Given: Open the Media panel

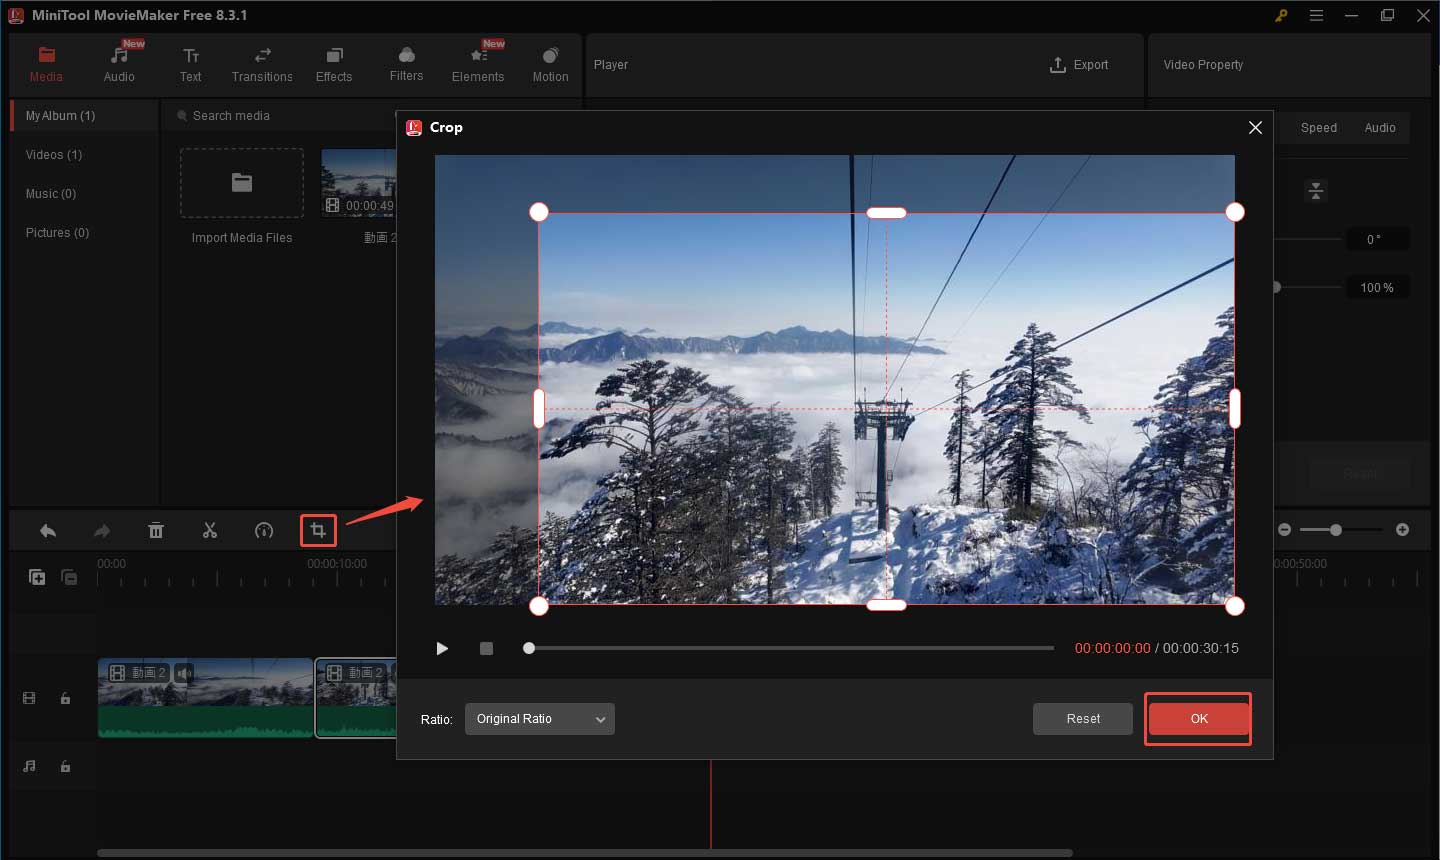Looking at the screenshot, I should (x=46, y=63).
